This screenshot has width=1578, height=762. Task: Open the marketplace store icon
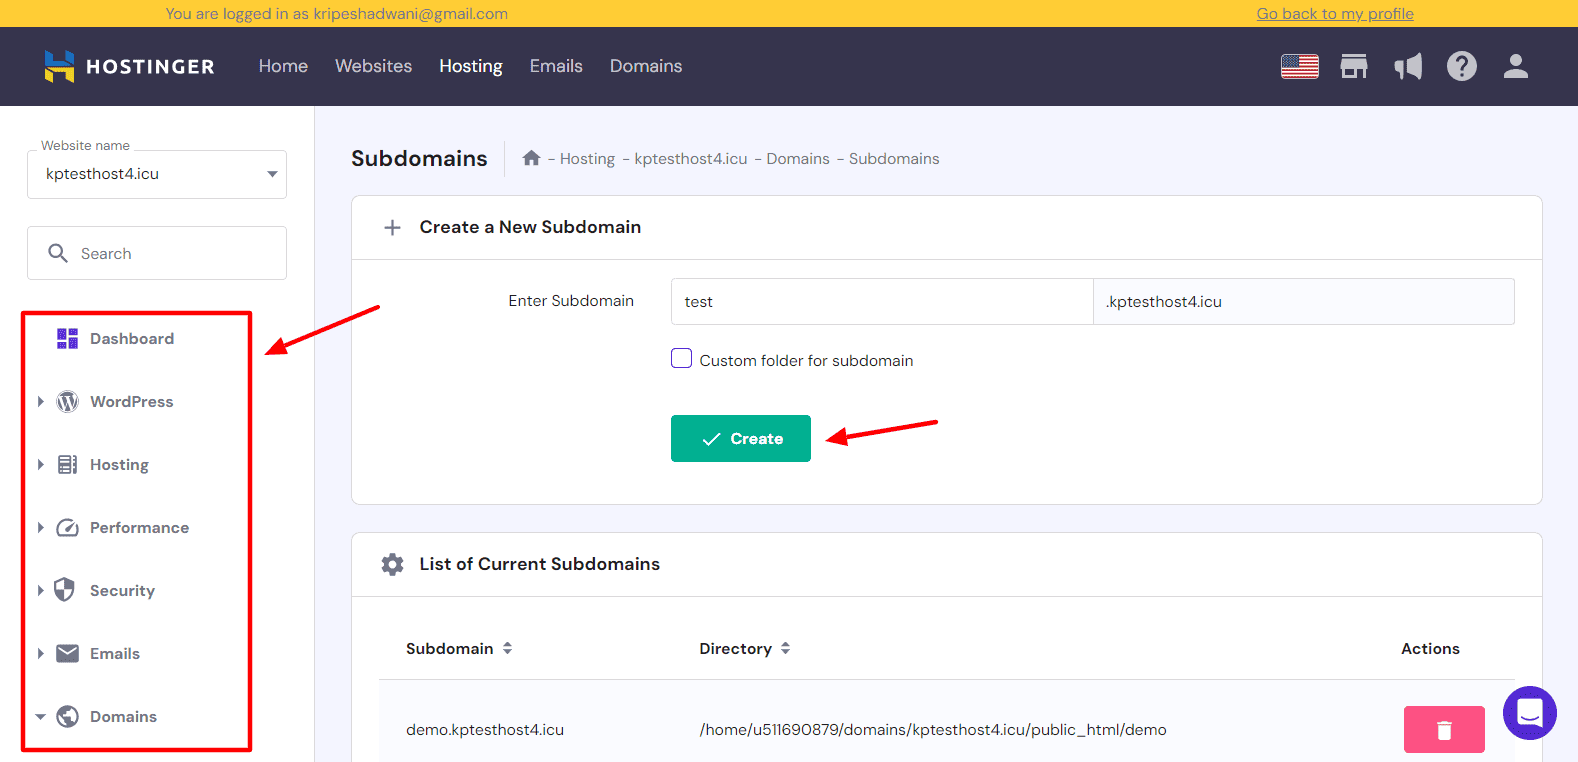click(x=1354, y=67)
